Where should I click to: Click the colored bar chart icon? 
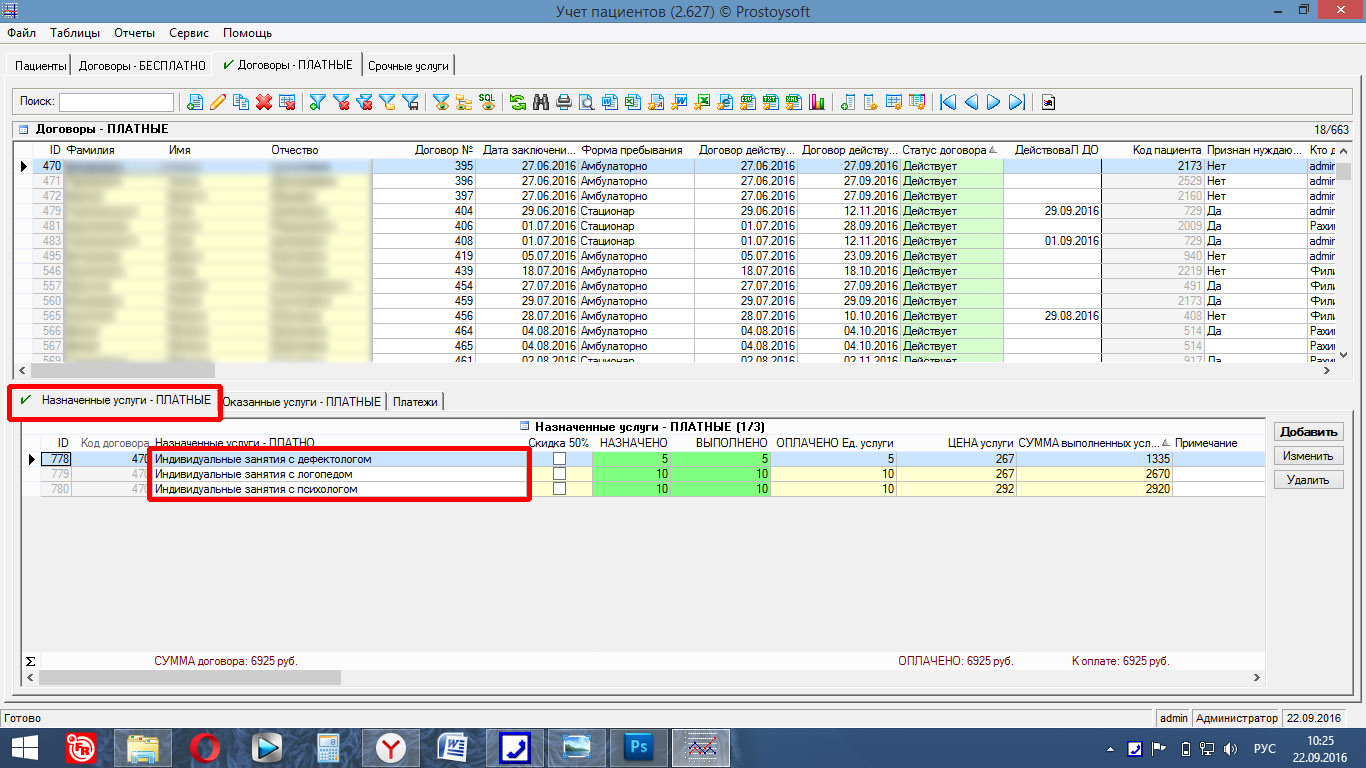817,102
